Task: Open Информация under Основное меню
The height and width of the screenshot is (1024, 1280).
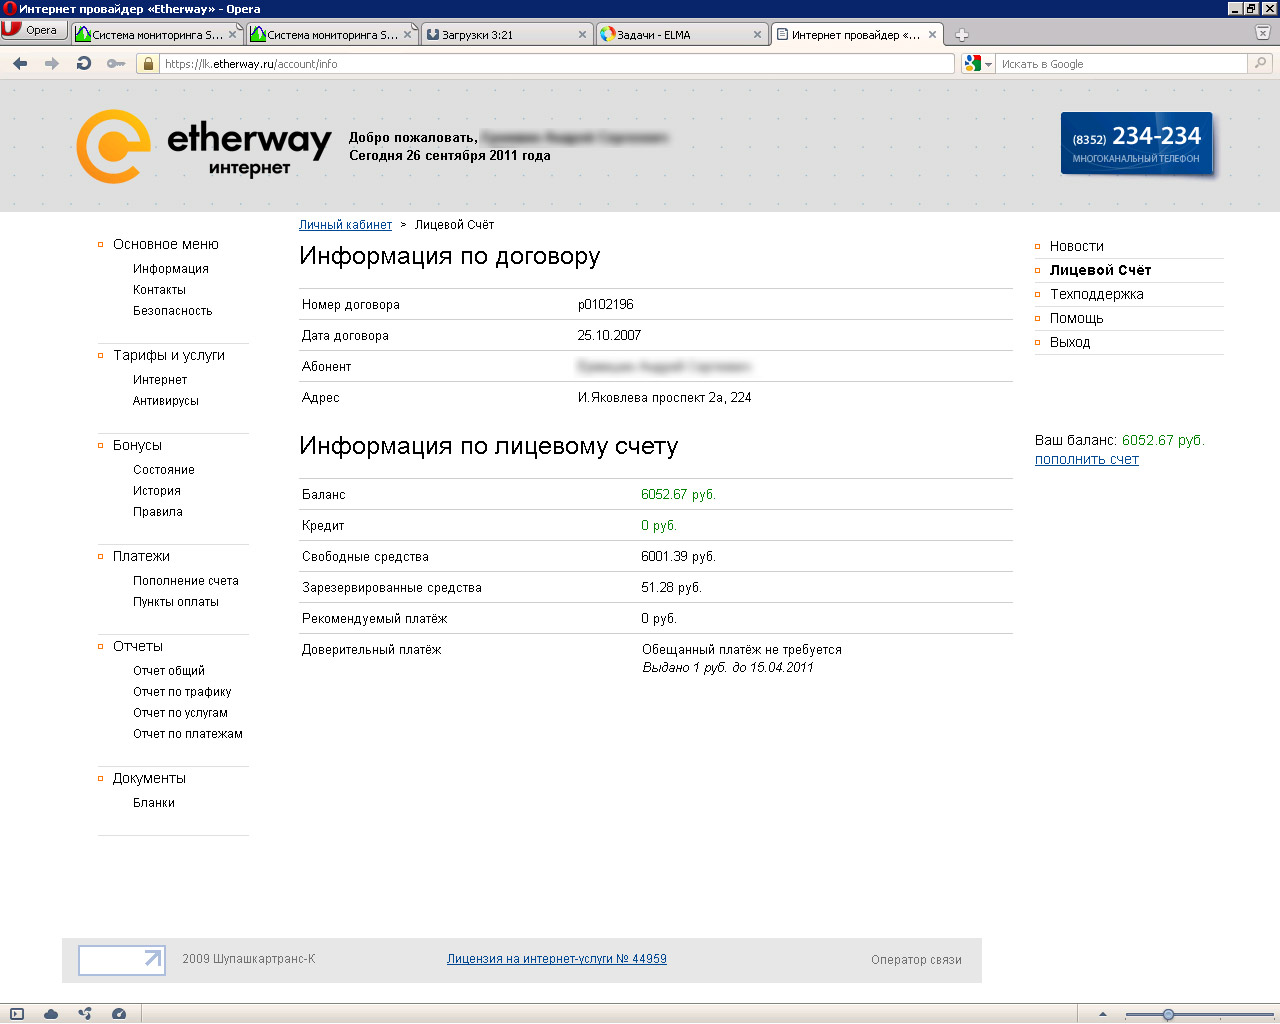Action: 171,269
